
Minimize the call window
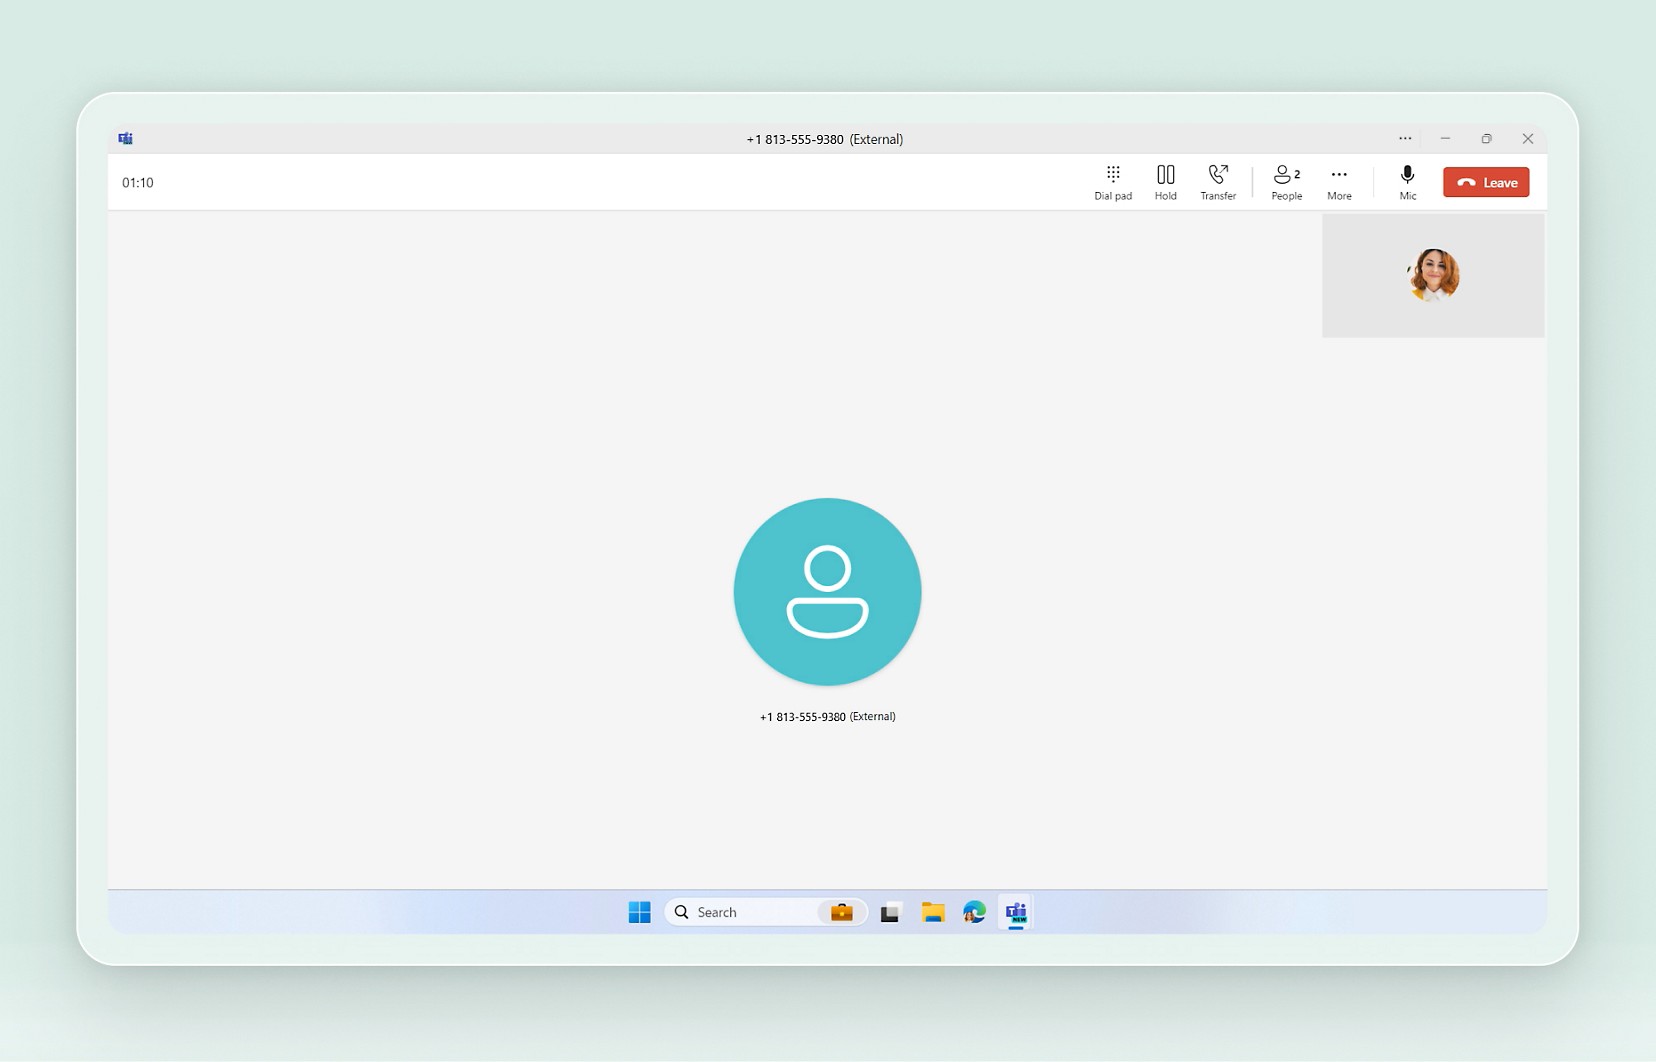1445,139
